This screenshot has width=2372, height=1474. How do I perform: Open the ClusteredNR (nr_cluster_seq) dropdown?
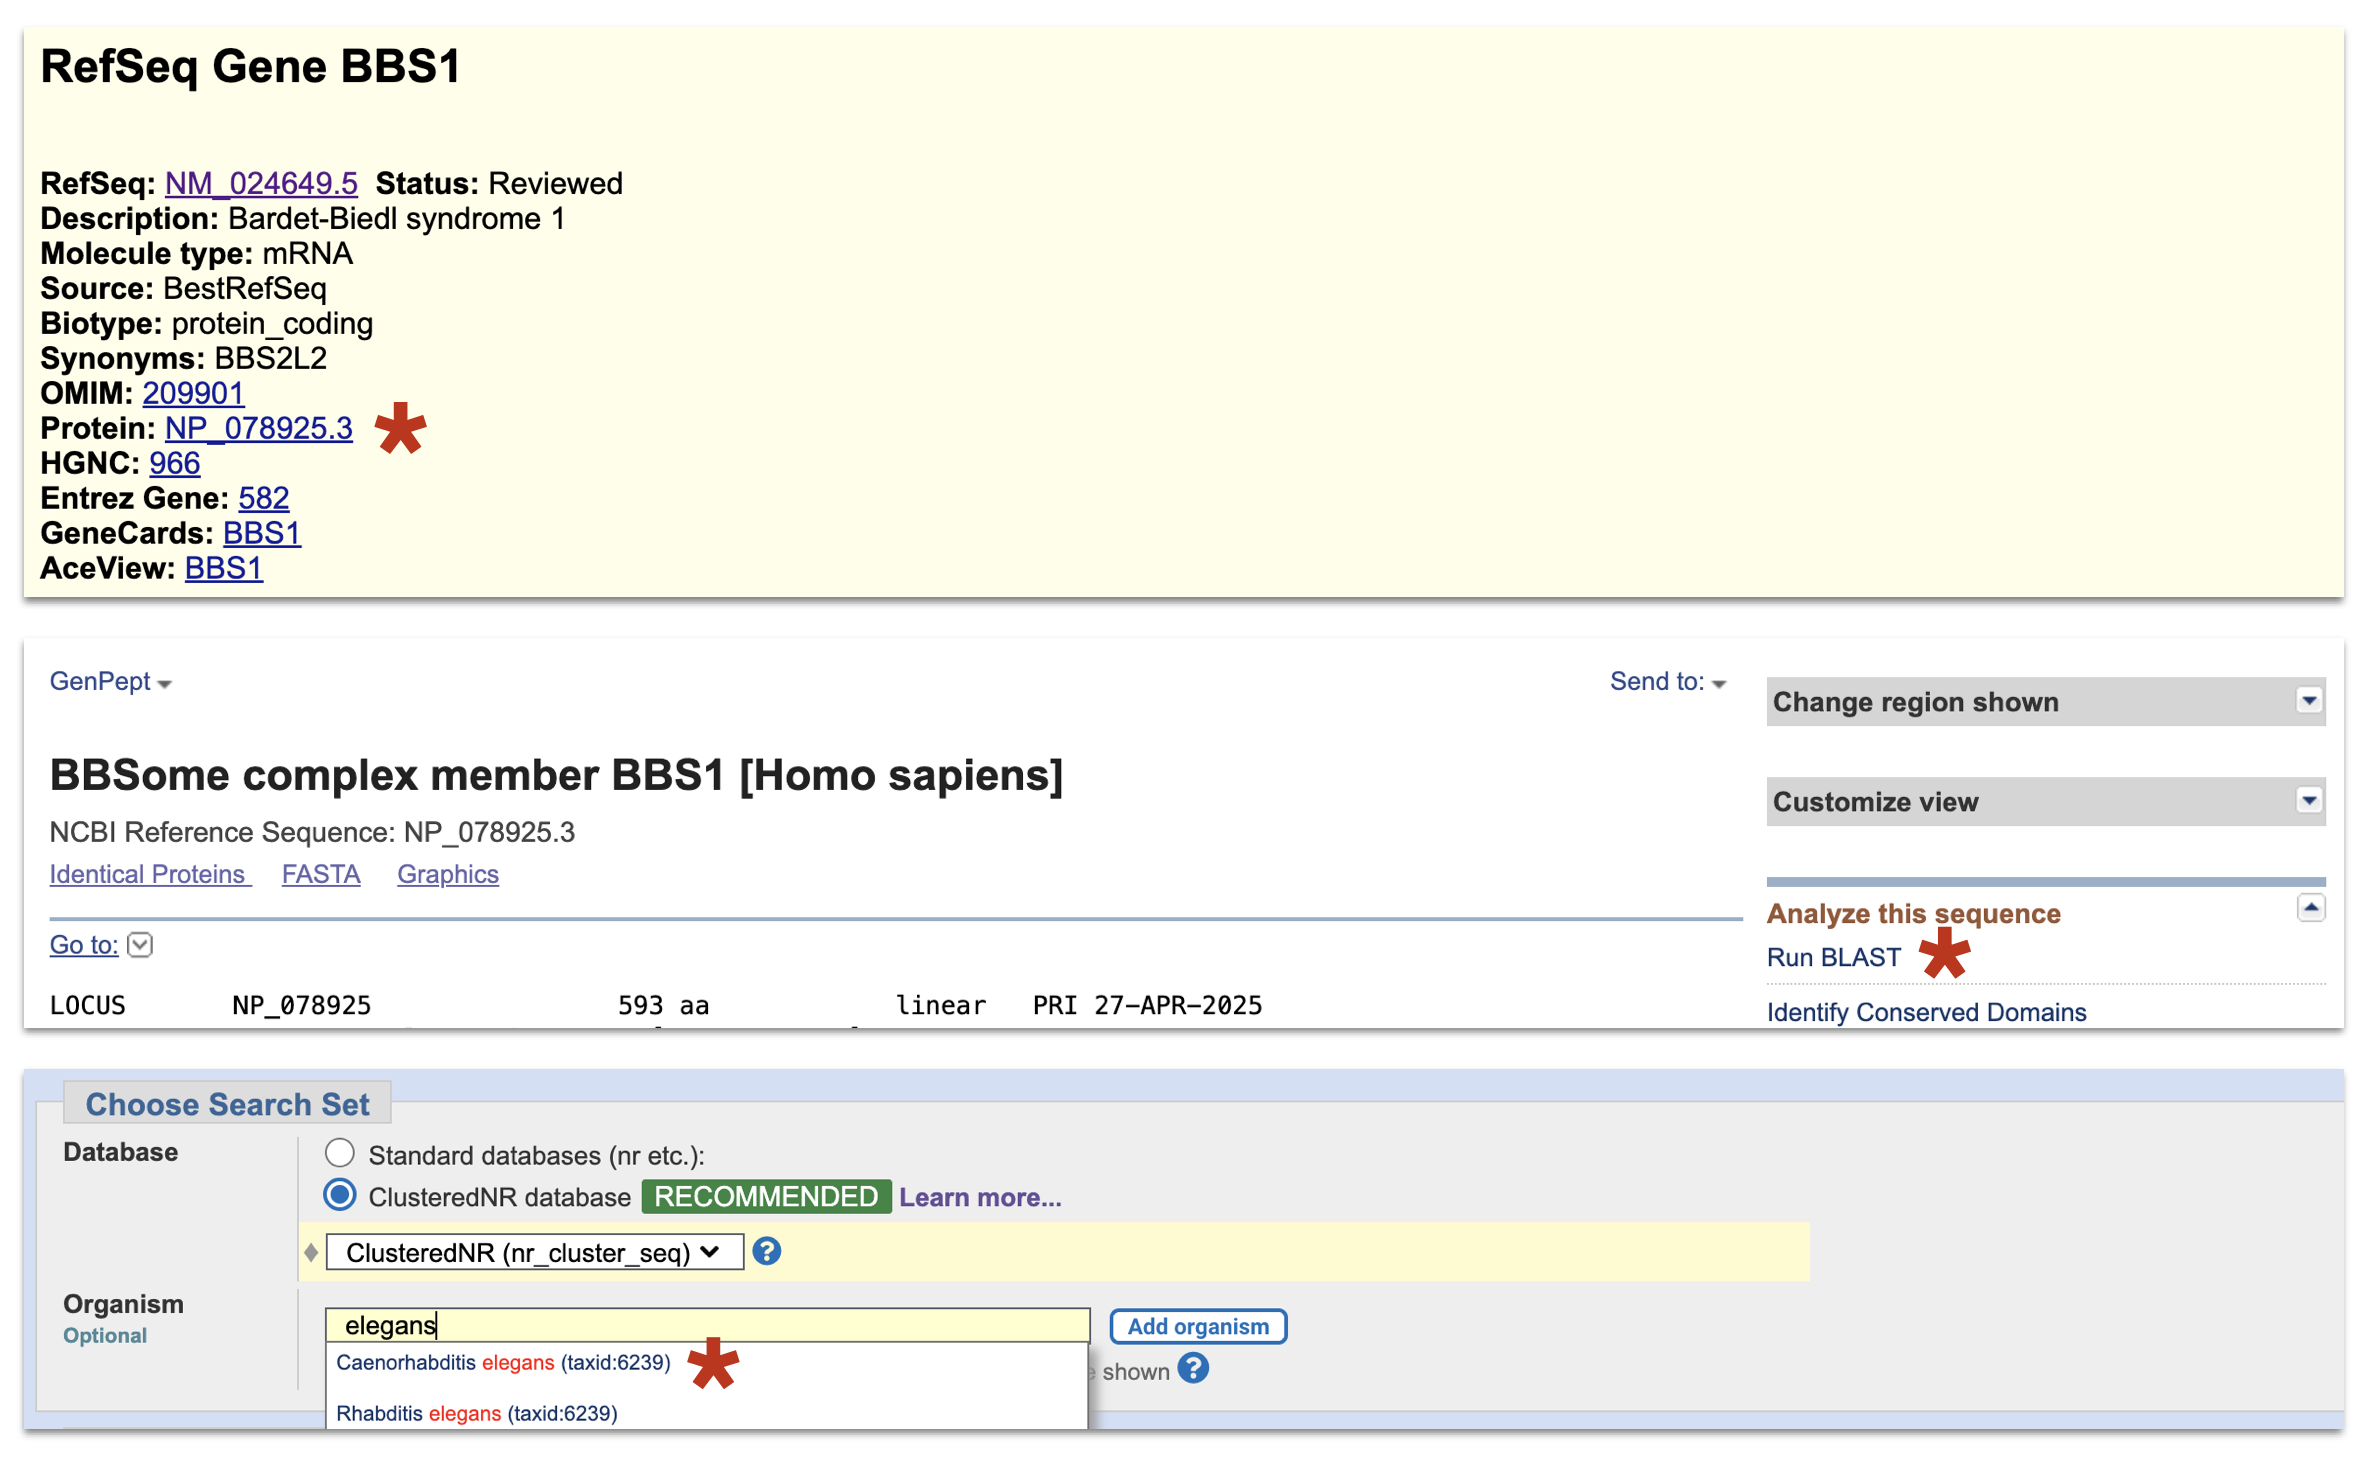(x=534, y=1252)
